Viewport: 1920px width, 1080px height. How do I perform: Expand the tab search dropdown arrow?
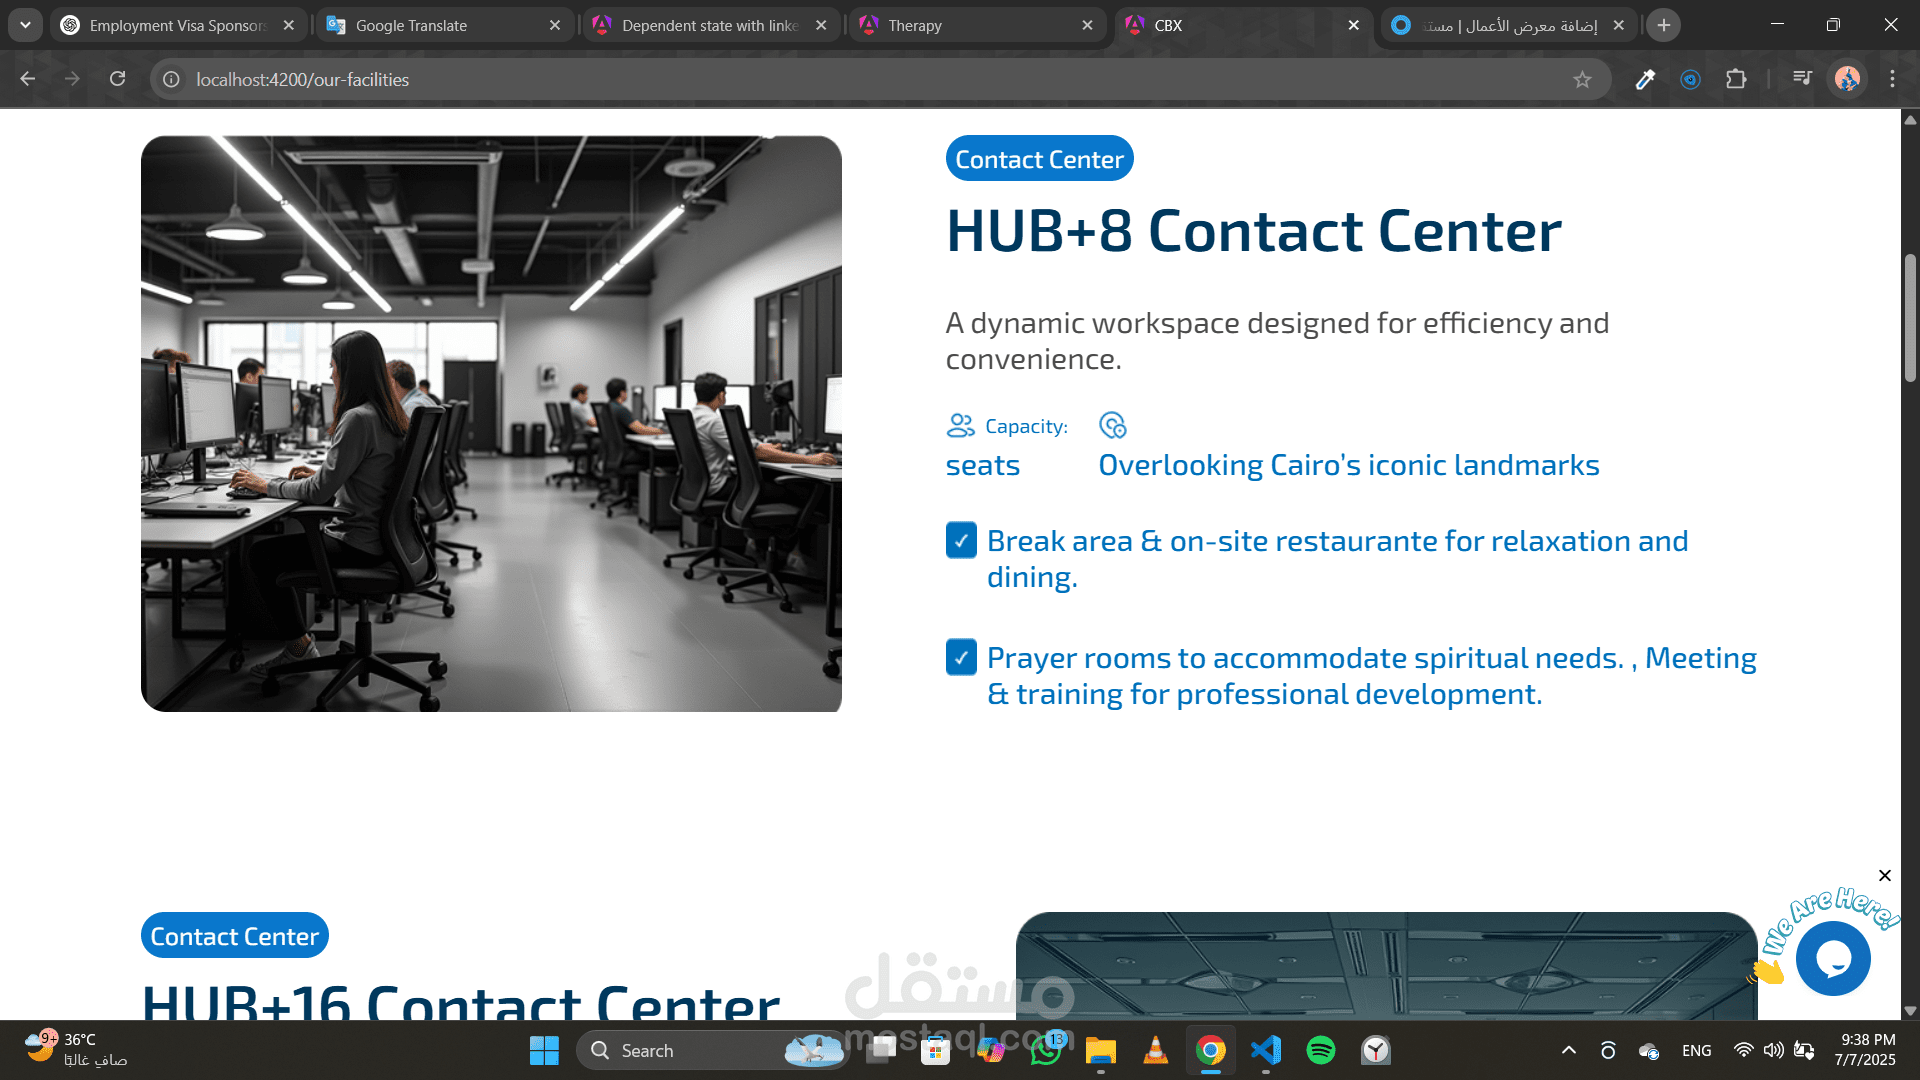click(25, 25)
